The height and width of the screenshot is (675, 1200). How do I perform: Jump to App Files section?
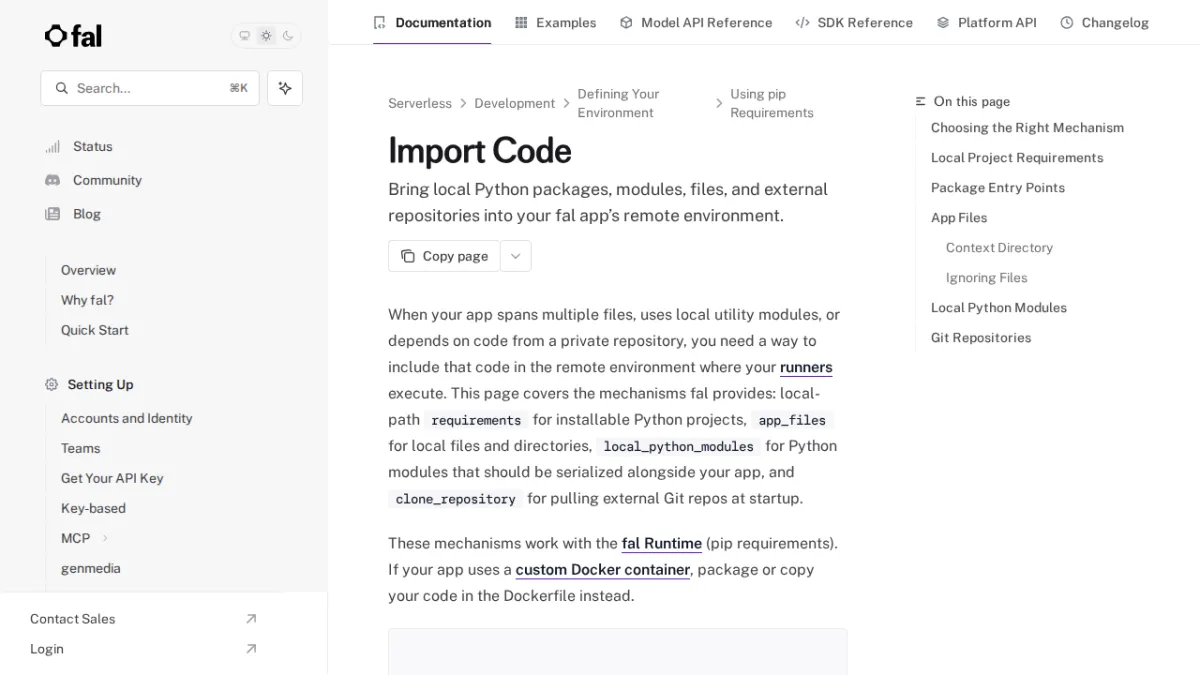click(959, 218)
